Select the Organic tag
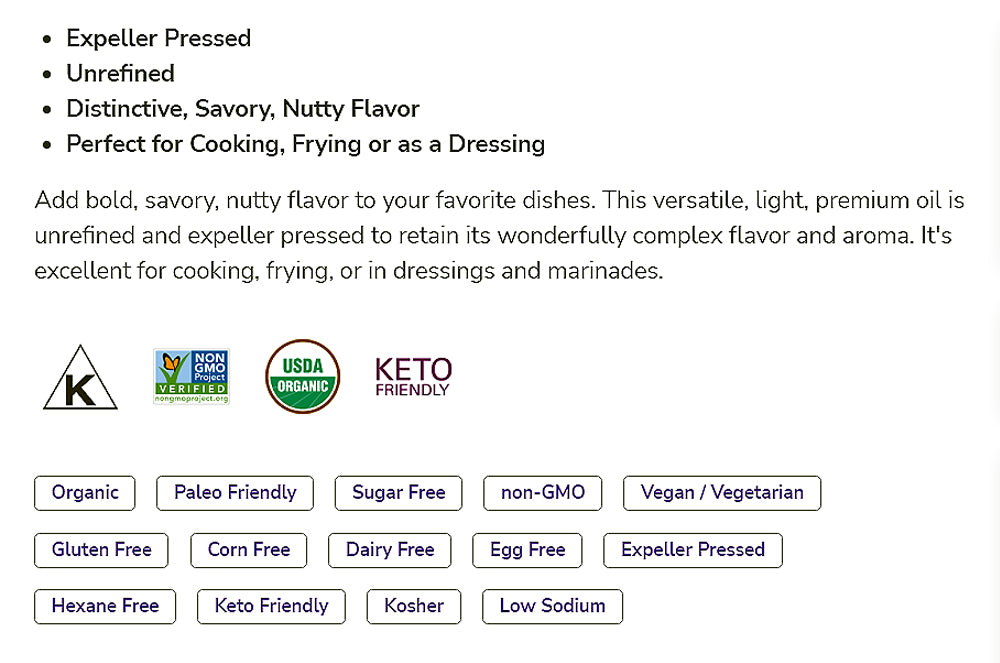The width and height of the screenshot is (1000, 663). pyautogui.click(x=85, y=493)
